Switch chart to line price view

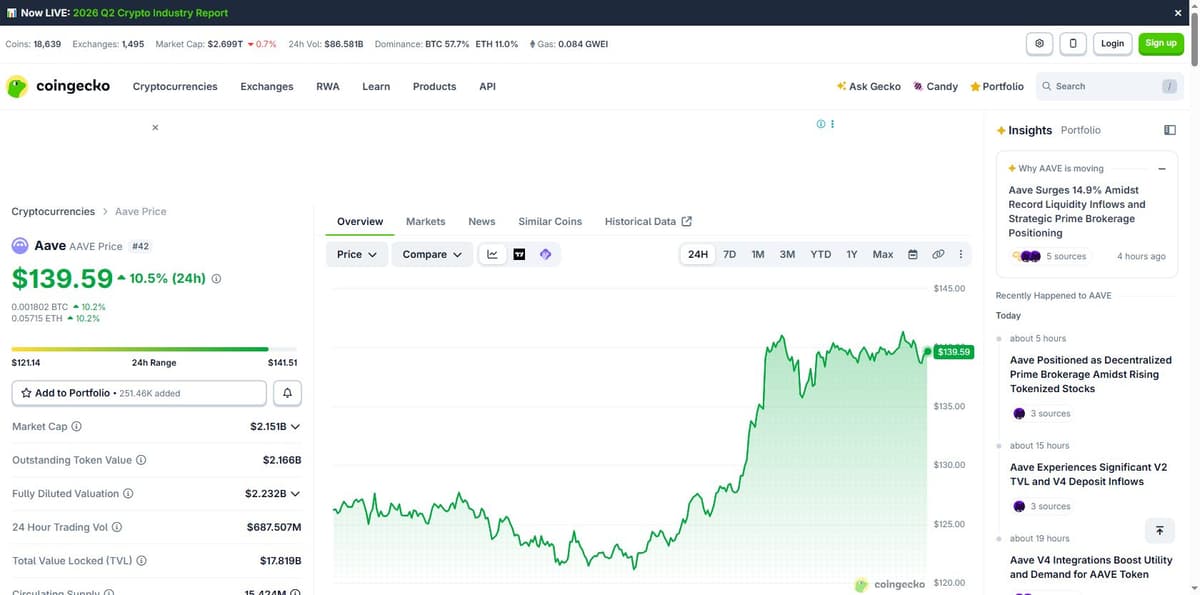[x=492, y=254]
